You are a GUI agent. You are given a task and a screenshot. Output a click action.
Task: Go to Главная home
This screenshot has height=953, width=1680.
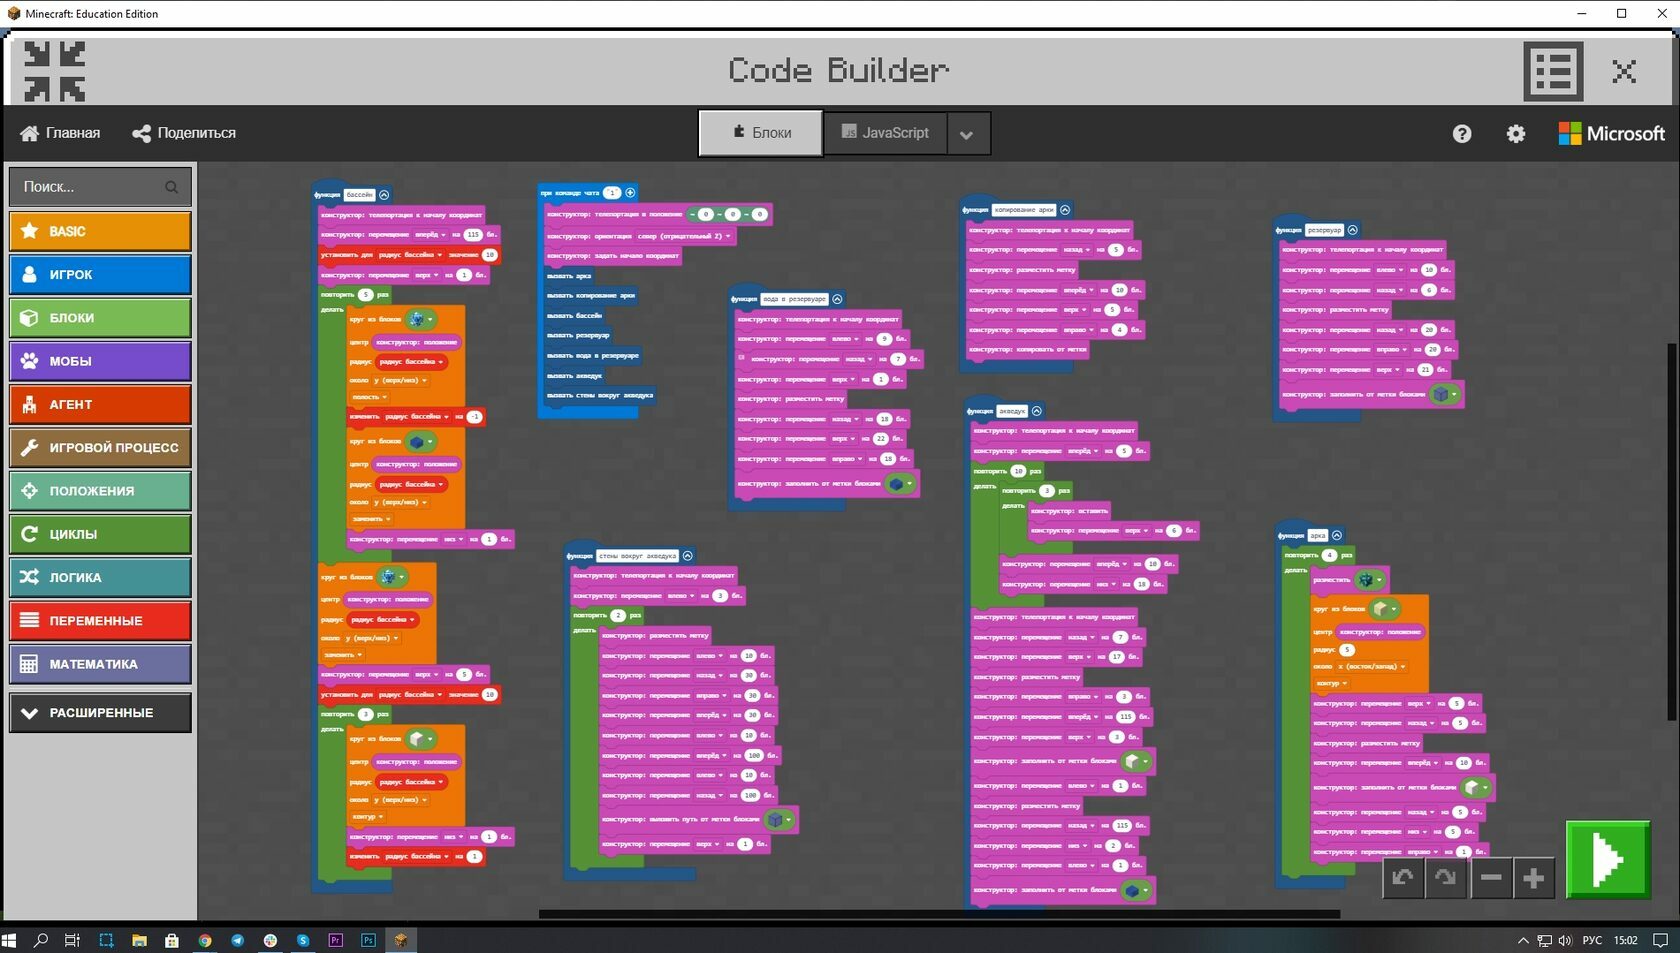pyautogui.click(x=60, y=133)
